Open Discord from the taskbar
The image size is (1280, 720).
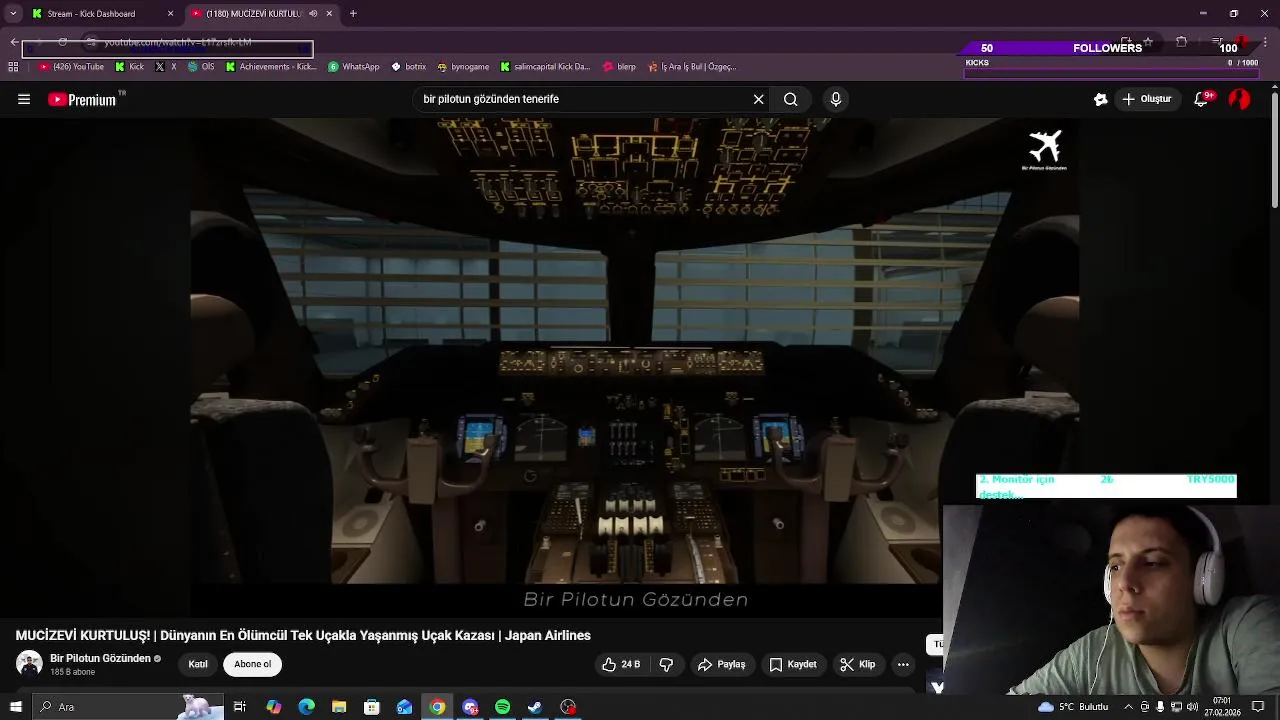click(x=470, y=707)
